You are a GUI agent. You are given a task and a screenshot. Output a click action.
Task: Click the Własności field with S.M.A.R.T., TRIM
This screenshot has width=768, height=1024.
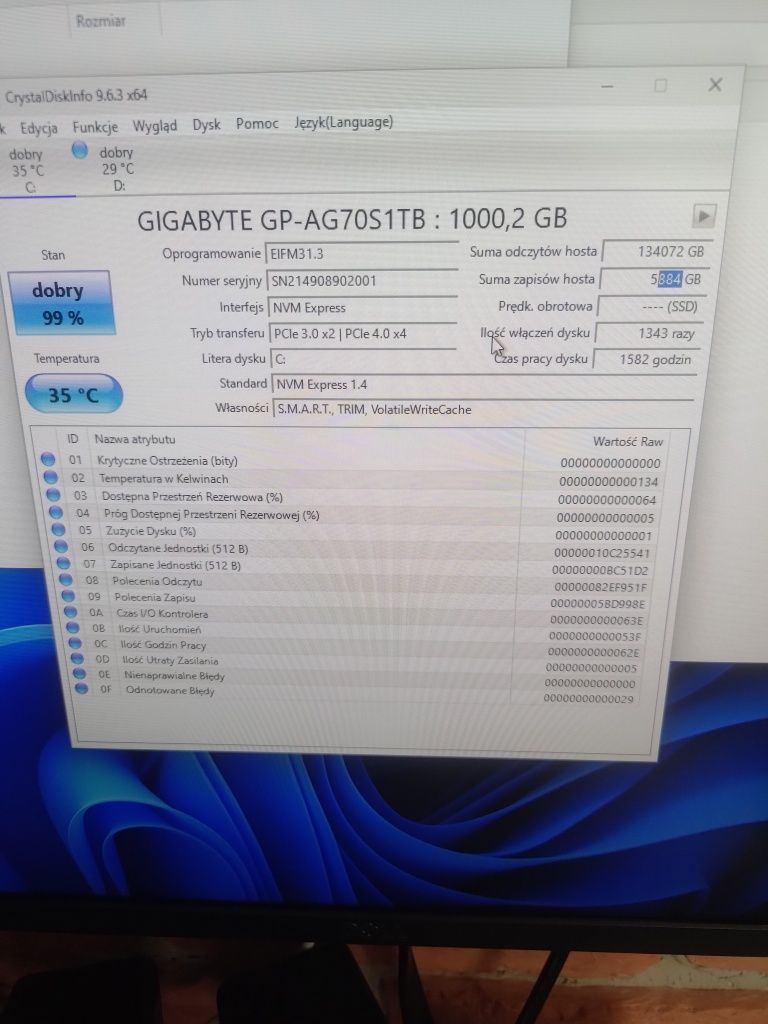coord(483,409)
